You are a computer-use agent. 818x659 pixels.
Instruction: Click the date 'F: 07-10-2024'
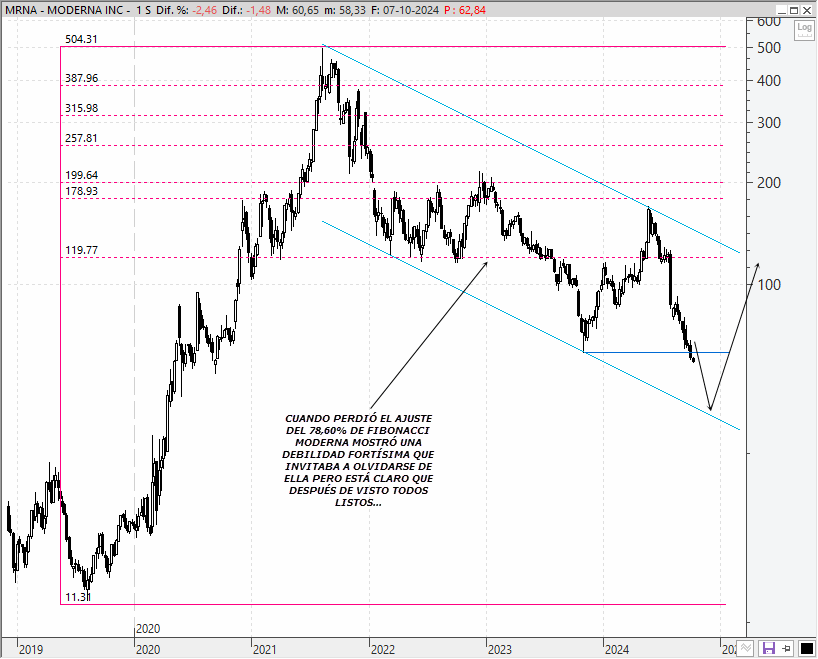tap(405, 10)
